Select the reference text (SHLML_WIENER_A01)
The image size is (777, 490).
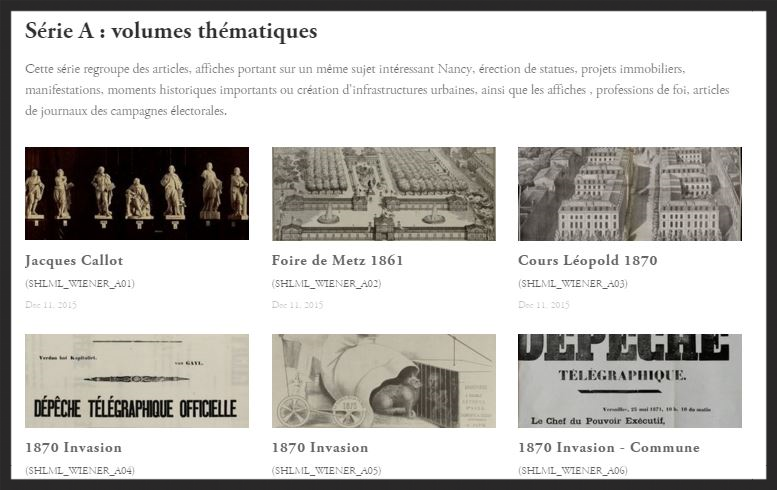pyautogui.click(x=80, y=283)
